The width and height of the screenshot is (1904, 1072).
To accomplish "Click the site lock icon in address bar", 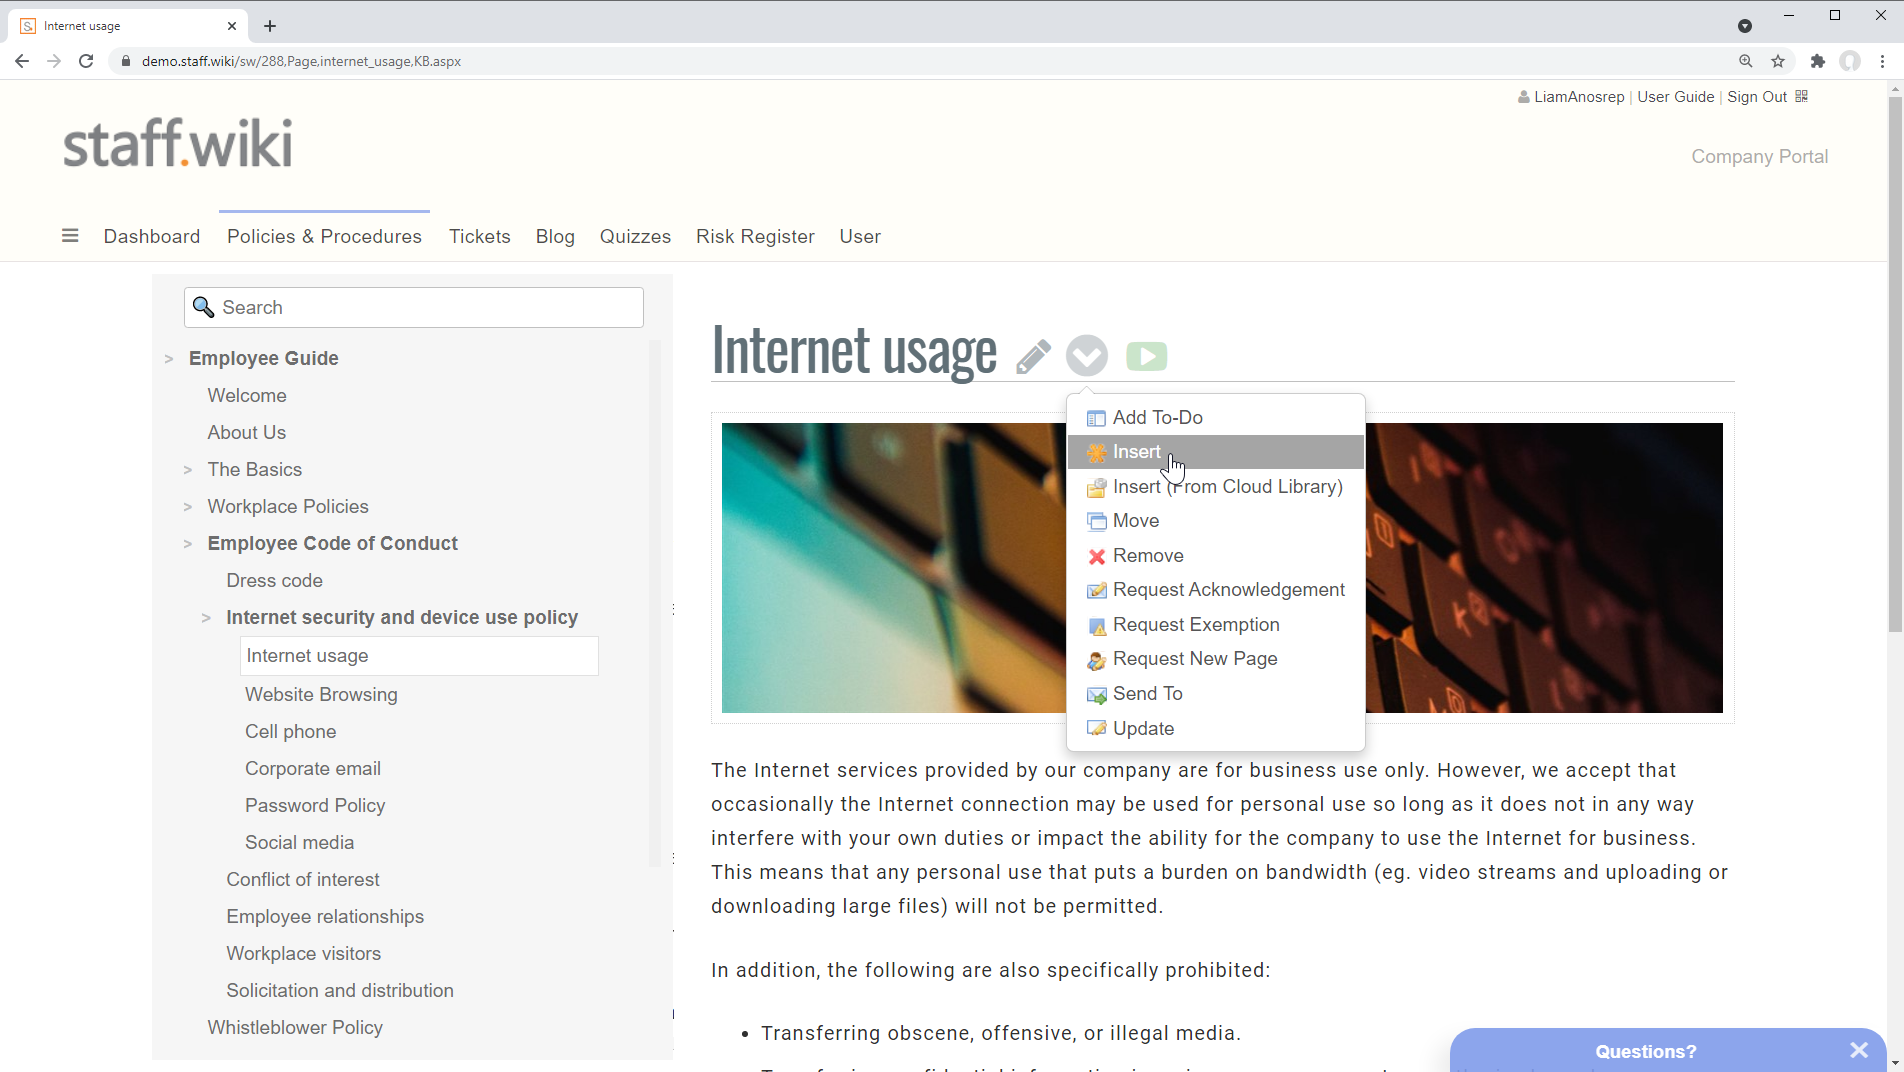I will click(x=126, y=61).
